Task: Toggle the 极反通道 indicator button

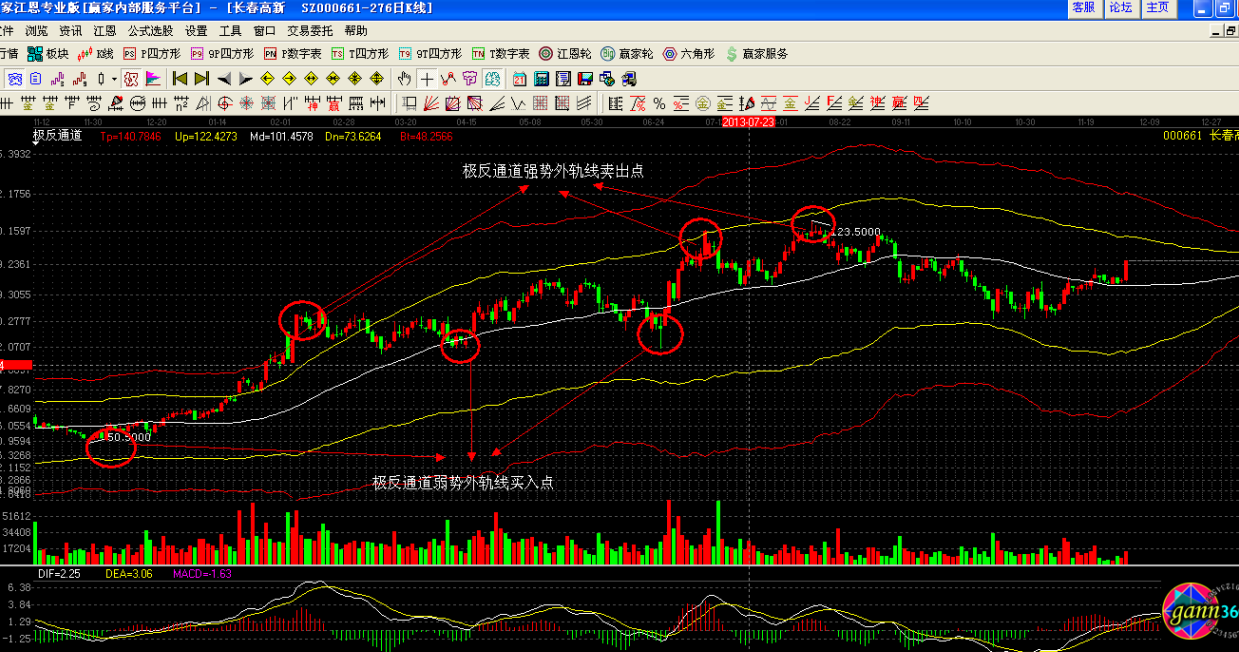Action: click(57, 136)
